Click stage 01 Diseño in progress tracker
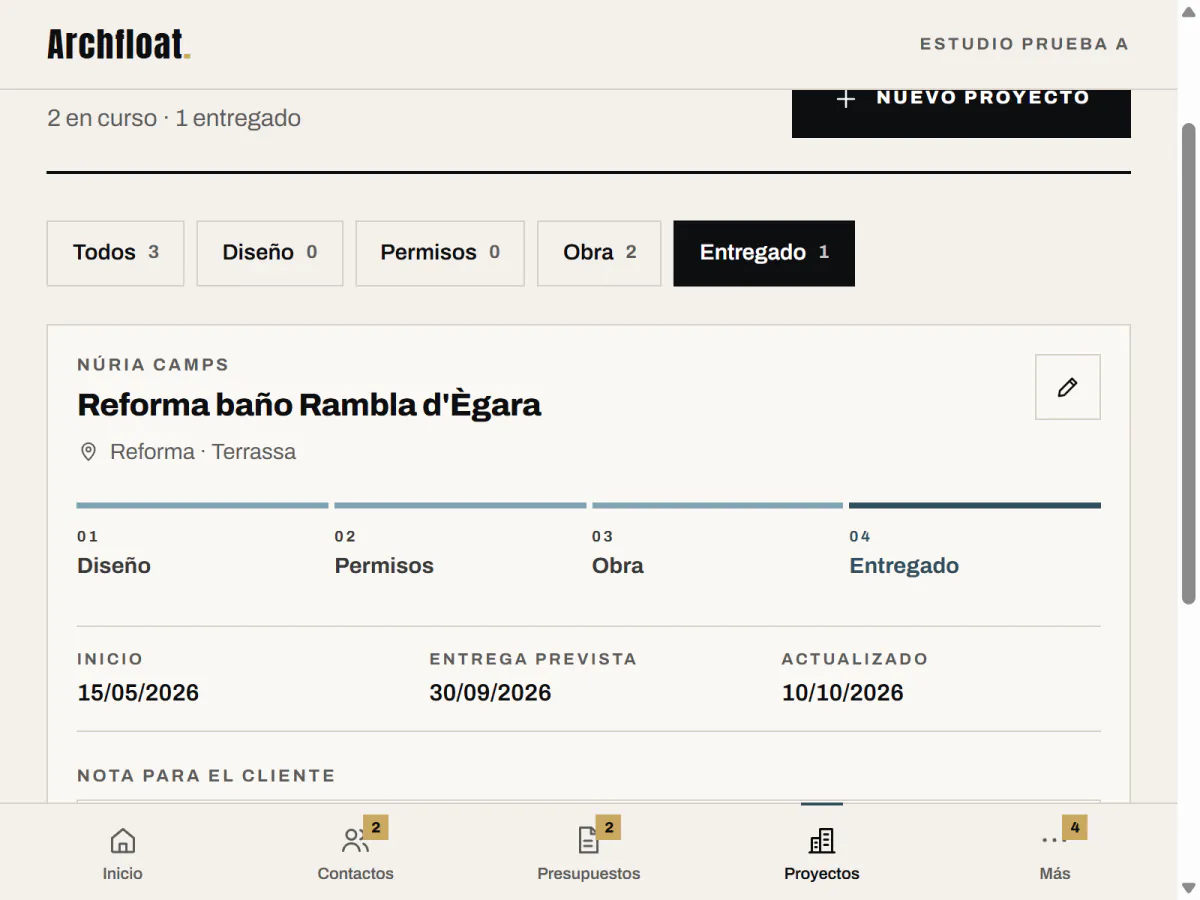The height and width of the screenshot is (900, 1200). point(202,541)
